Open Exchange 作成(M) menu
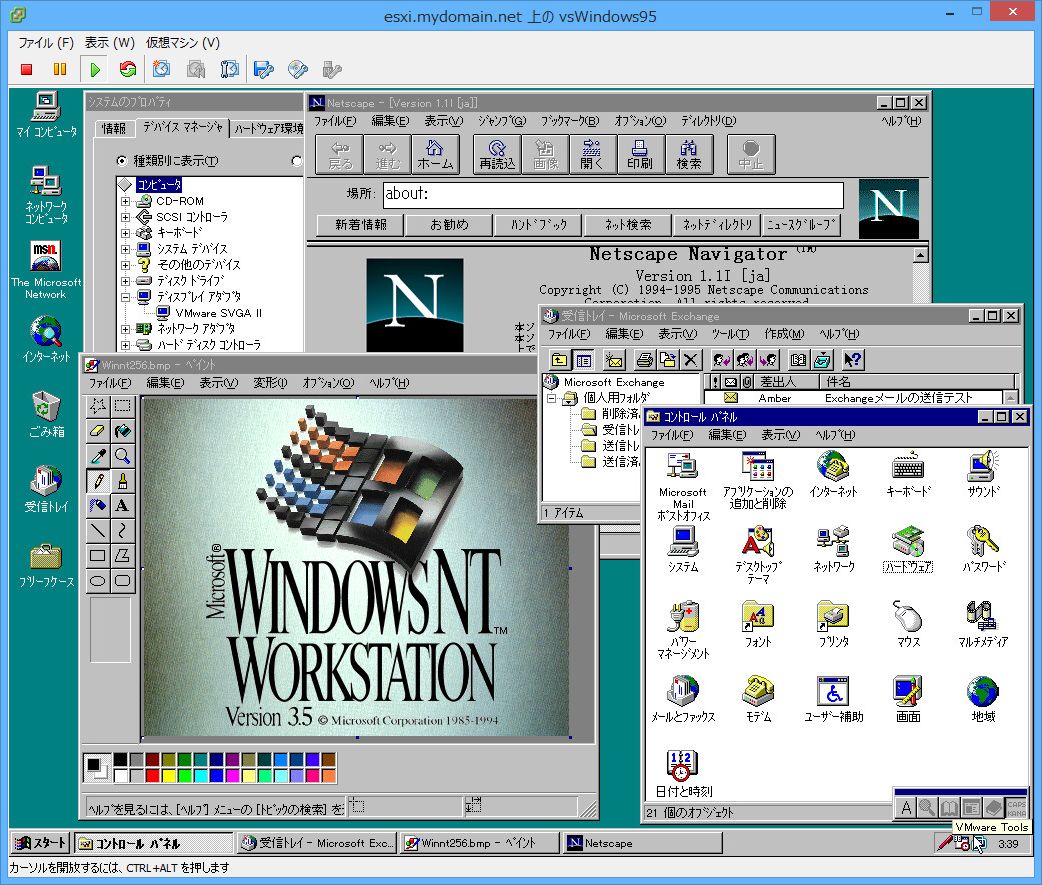Viewport: 1042px width, 885px height. point(784,334)
